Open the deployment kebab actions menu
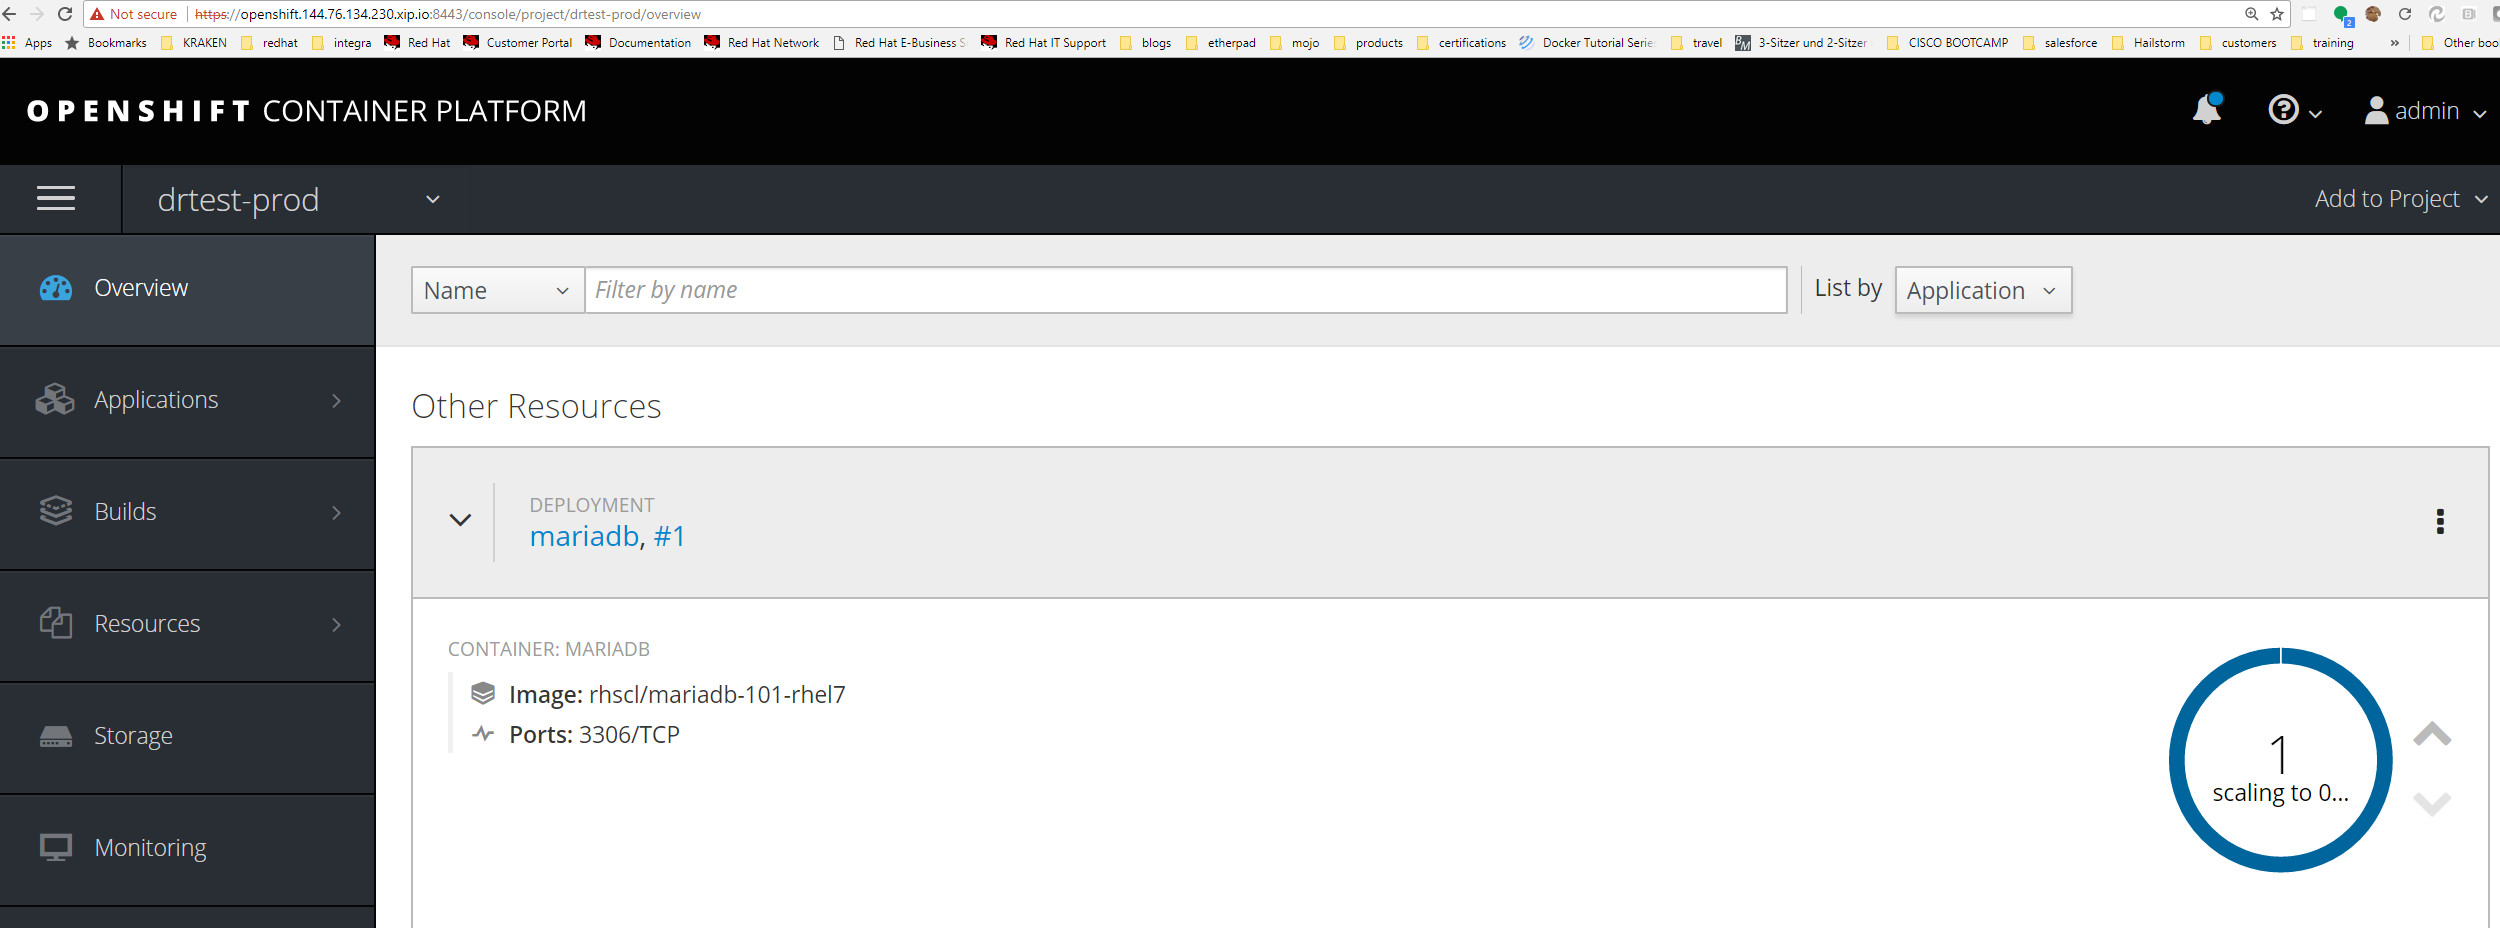The image size is (2500, 928). (2440, 522)
